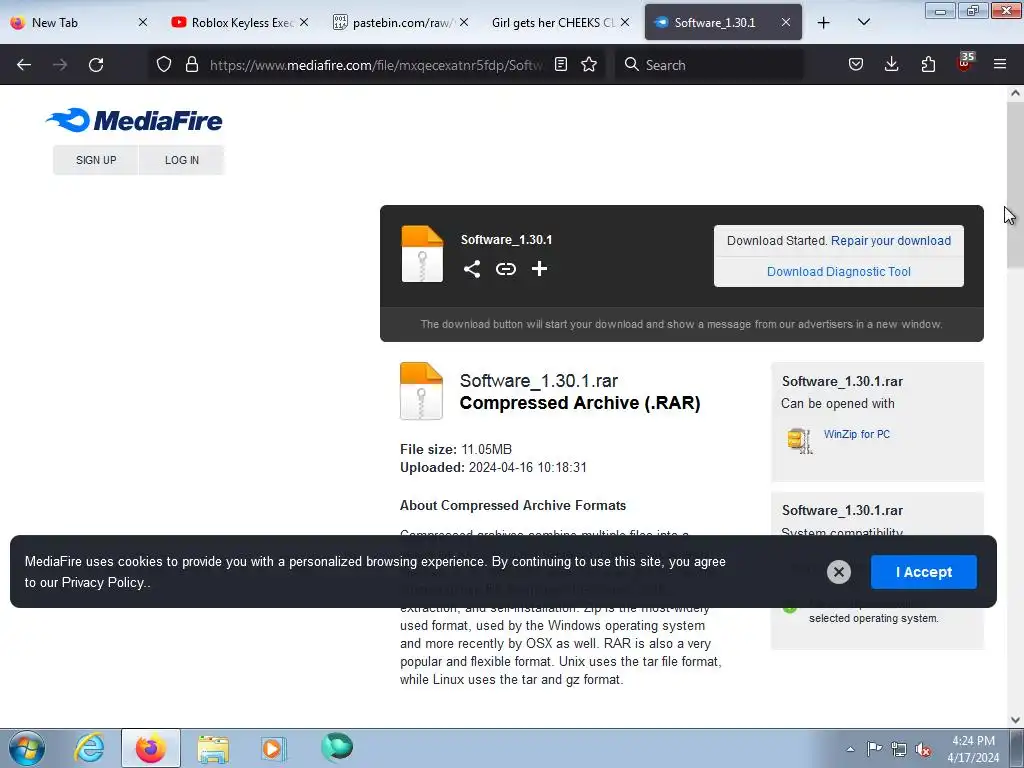Open the LOG IN button
The image size is (1024, 768).
182,160
